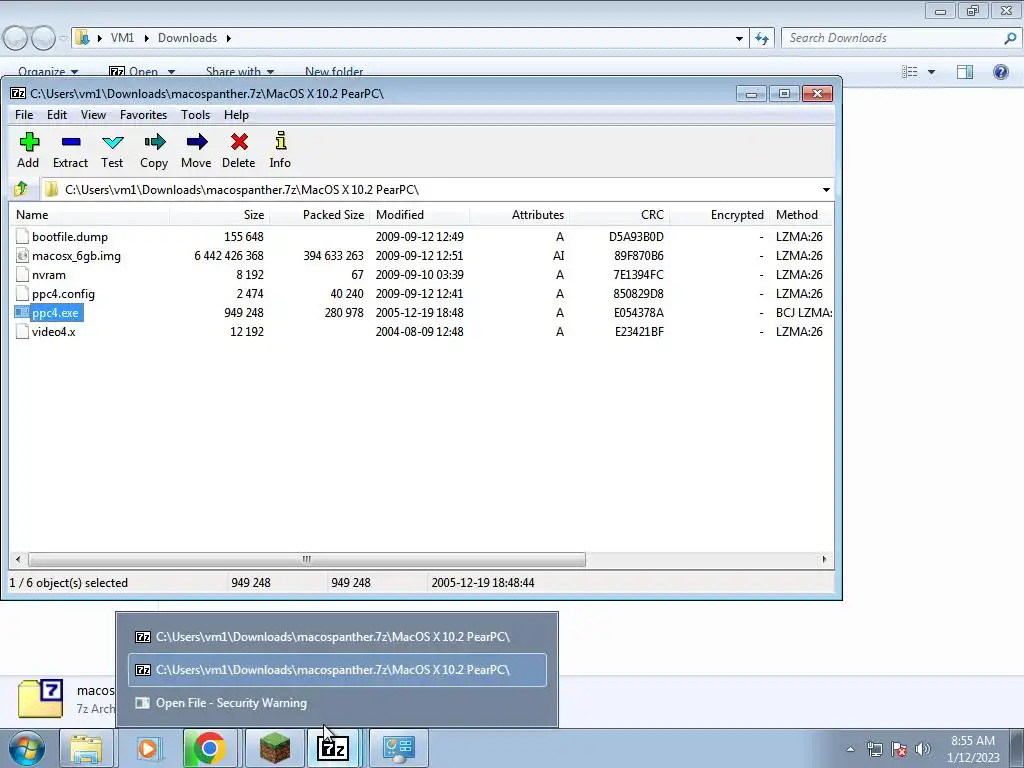
Task: Expand path arrow after VM1 breadcrumb
Action: pyautogui.click(x=146, y=39)
